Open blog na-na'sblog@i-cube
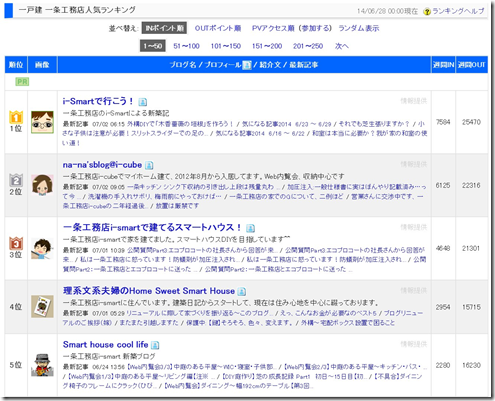 pyautogui.click(x=102, y=165)
